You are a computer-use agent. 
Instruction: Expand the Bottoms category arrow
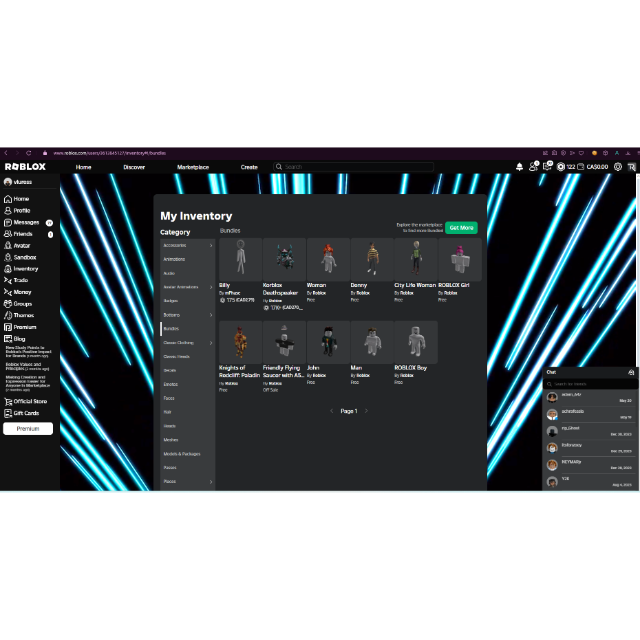tap(211, 315)
